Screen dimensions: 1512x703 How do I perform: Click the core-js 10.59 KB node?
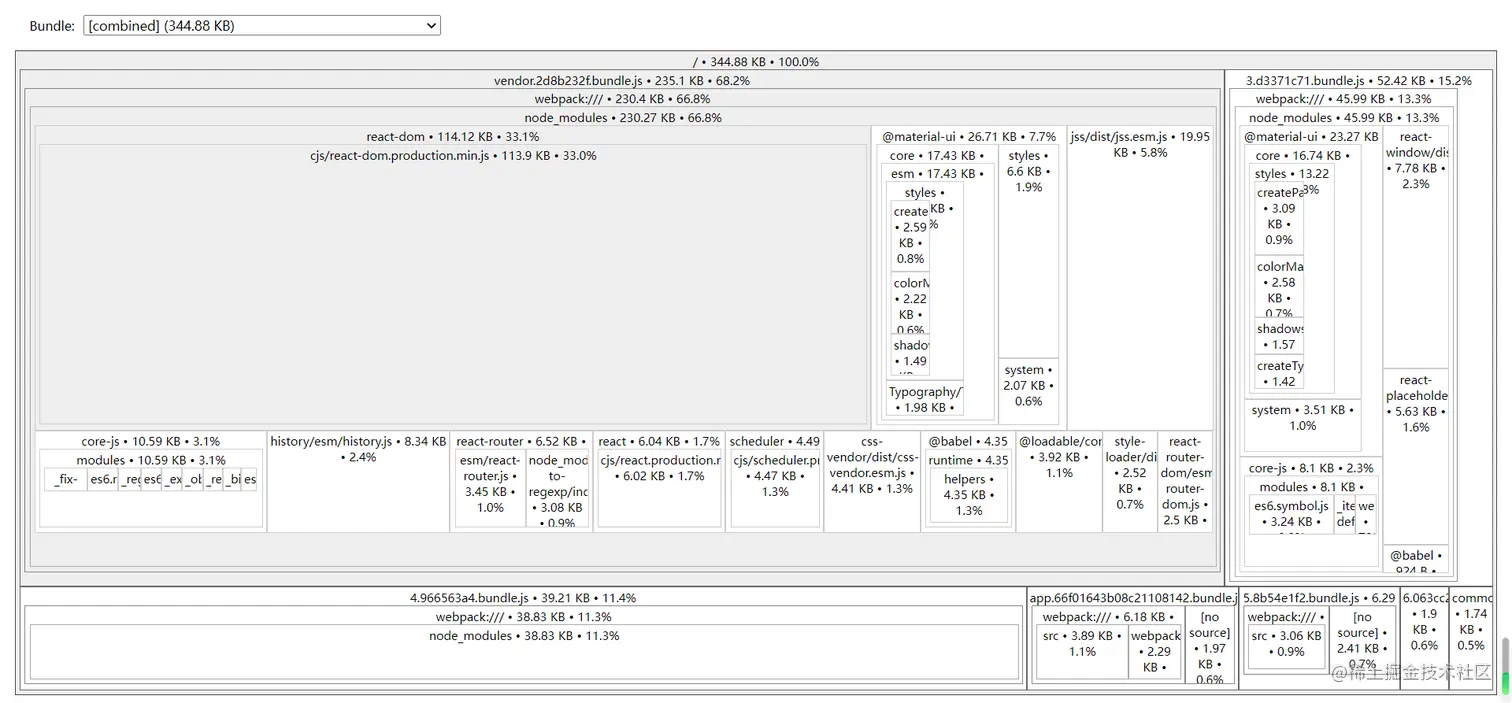tap(151, 441)
